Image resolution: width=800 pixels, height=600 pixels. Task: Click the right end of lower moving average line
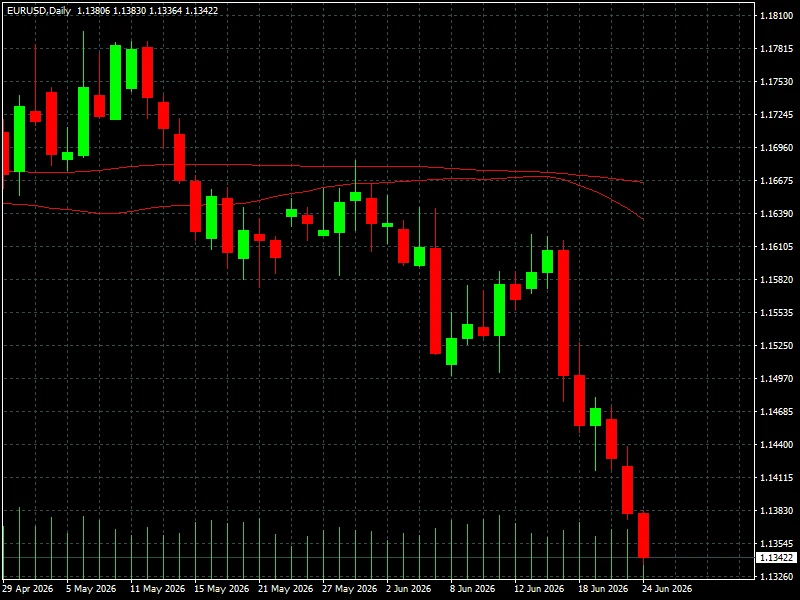coord(641,218)
